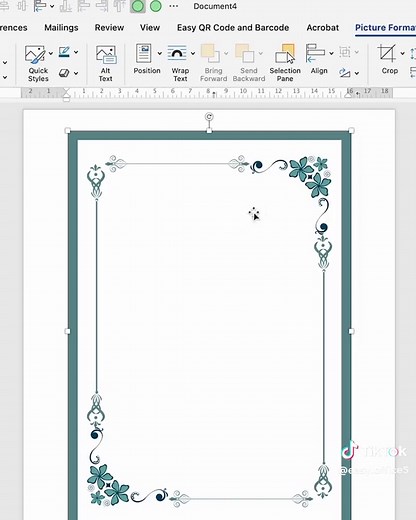Screen dimensions: 416x520
Task: Open the Wrap Text dropdown arrow
Action: click(x=193, y=53)
